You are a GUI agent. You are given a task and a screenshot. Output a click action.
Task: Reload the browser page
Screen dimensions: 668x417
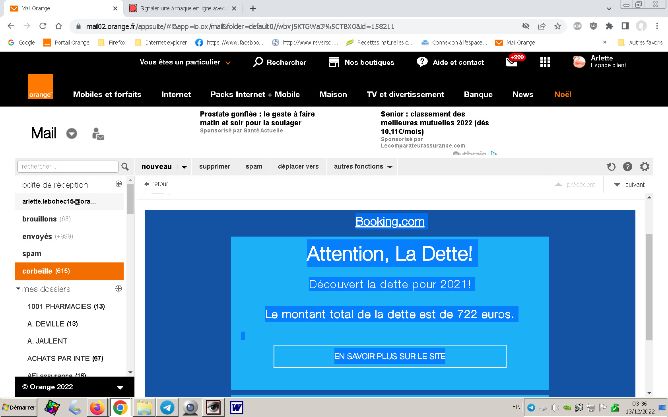click(43, 26)
